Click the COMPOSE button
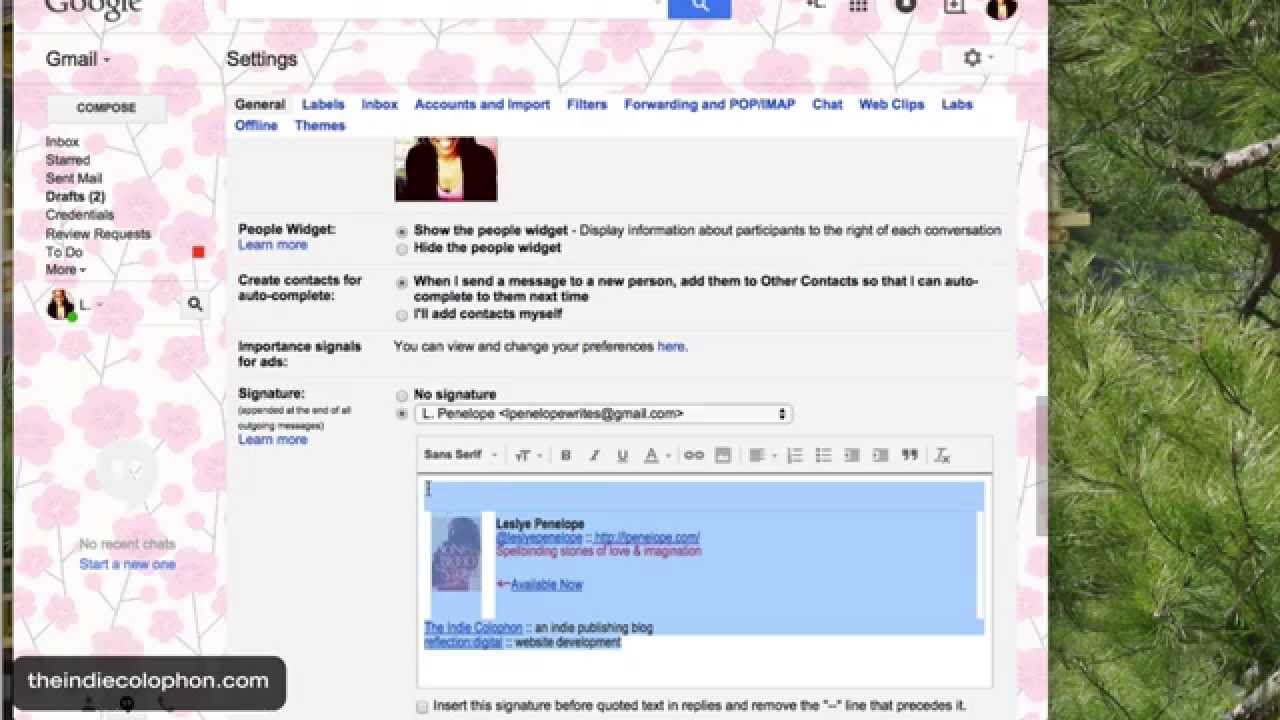The image size is (1280, 720). click(x=106, y=108)
